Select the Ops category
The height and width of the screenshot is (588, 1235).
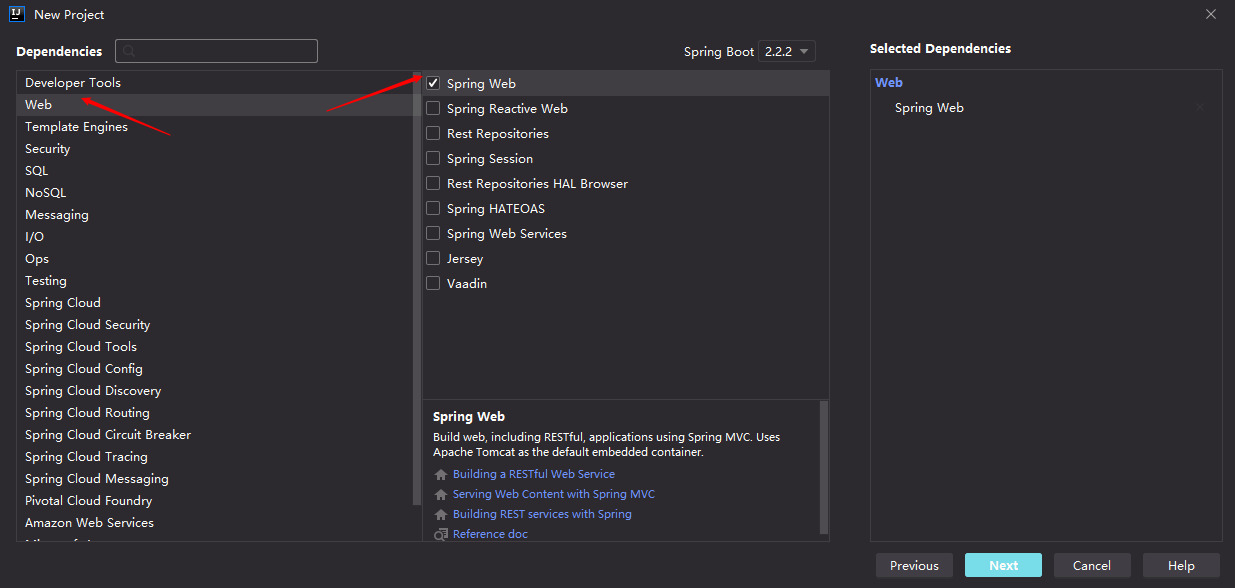tap(215, 259)
